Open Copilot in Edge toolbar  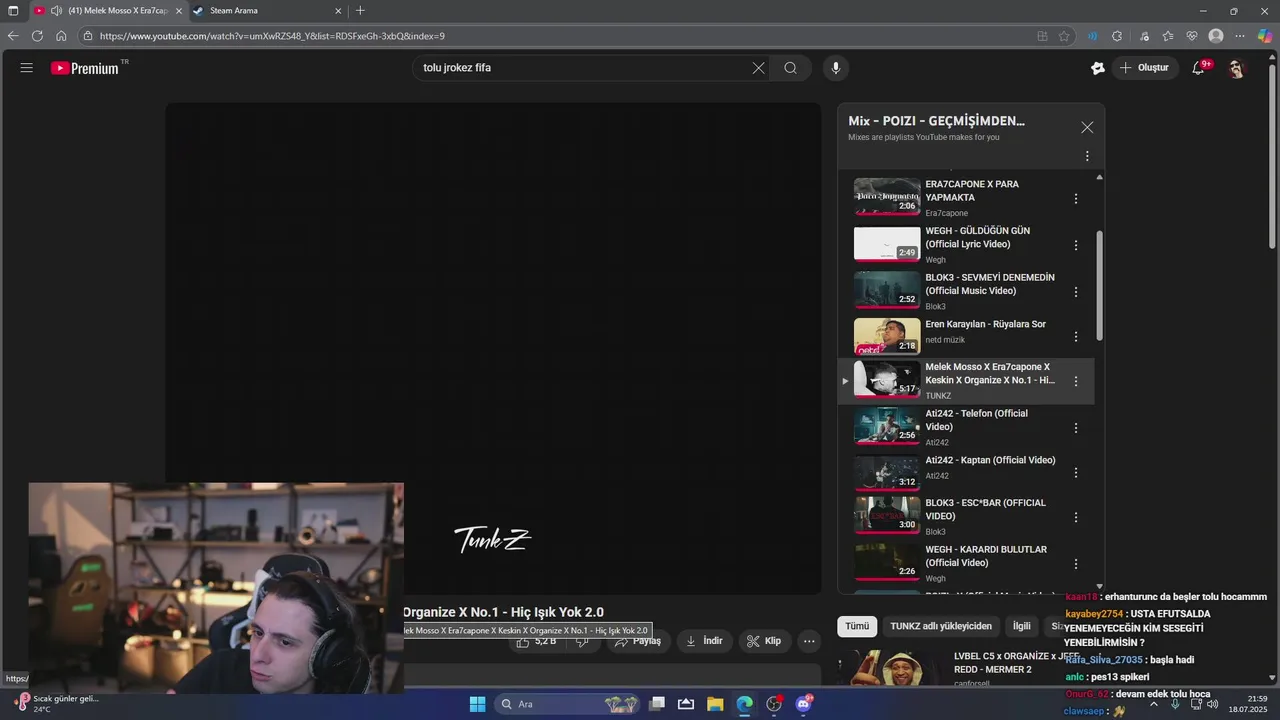click(1265, 36)
